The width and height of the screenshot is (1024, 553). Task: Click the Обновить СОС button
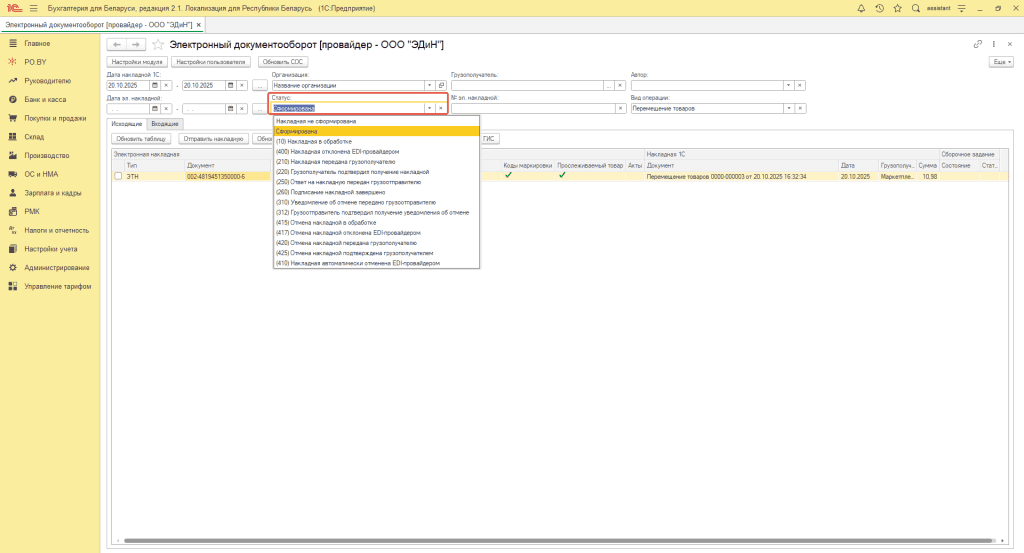(x=284, y=62)
